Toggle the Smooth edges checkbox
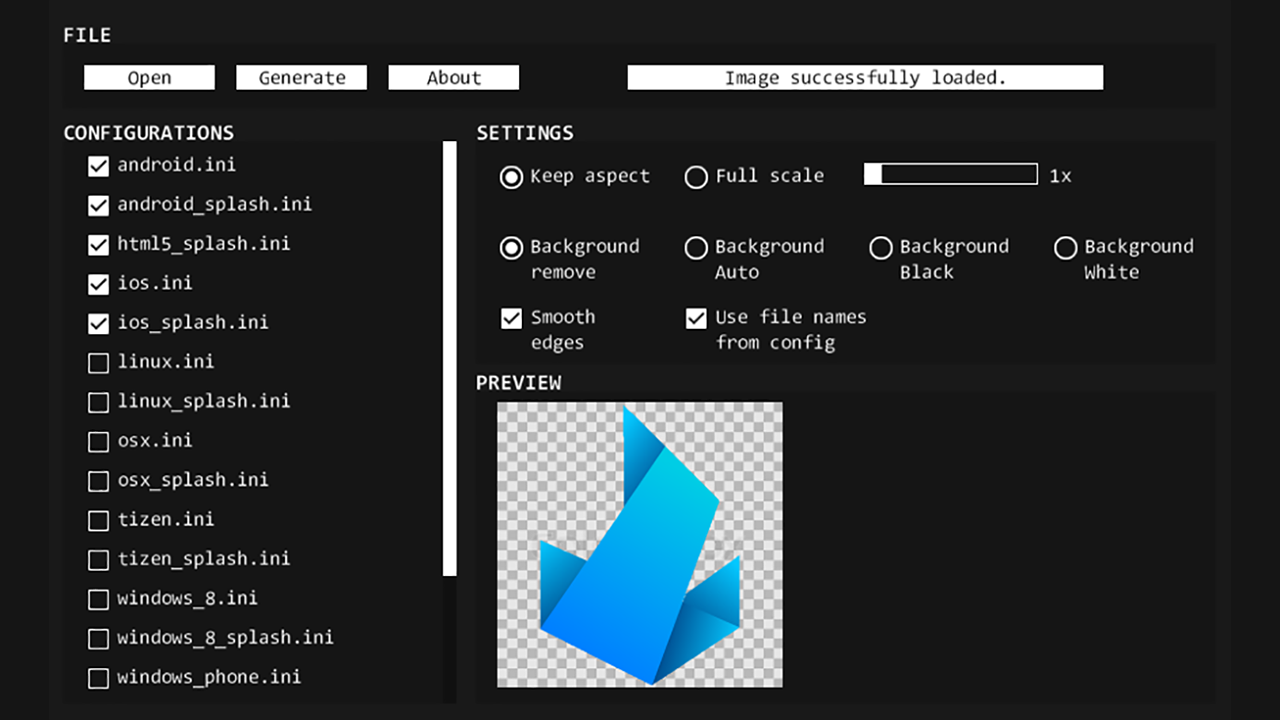 coord(511,319)
